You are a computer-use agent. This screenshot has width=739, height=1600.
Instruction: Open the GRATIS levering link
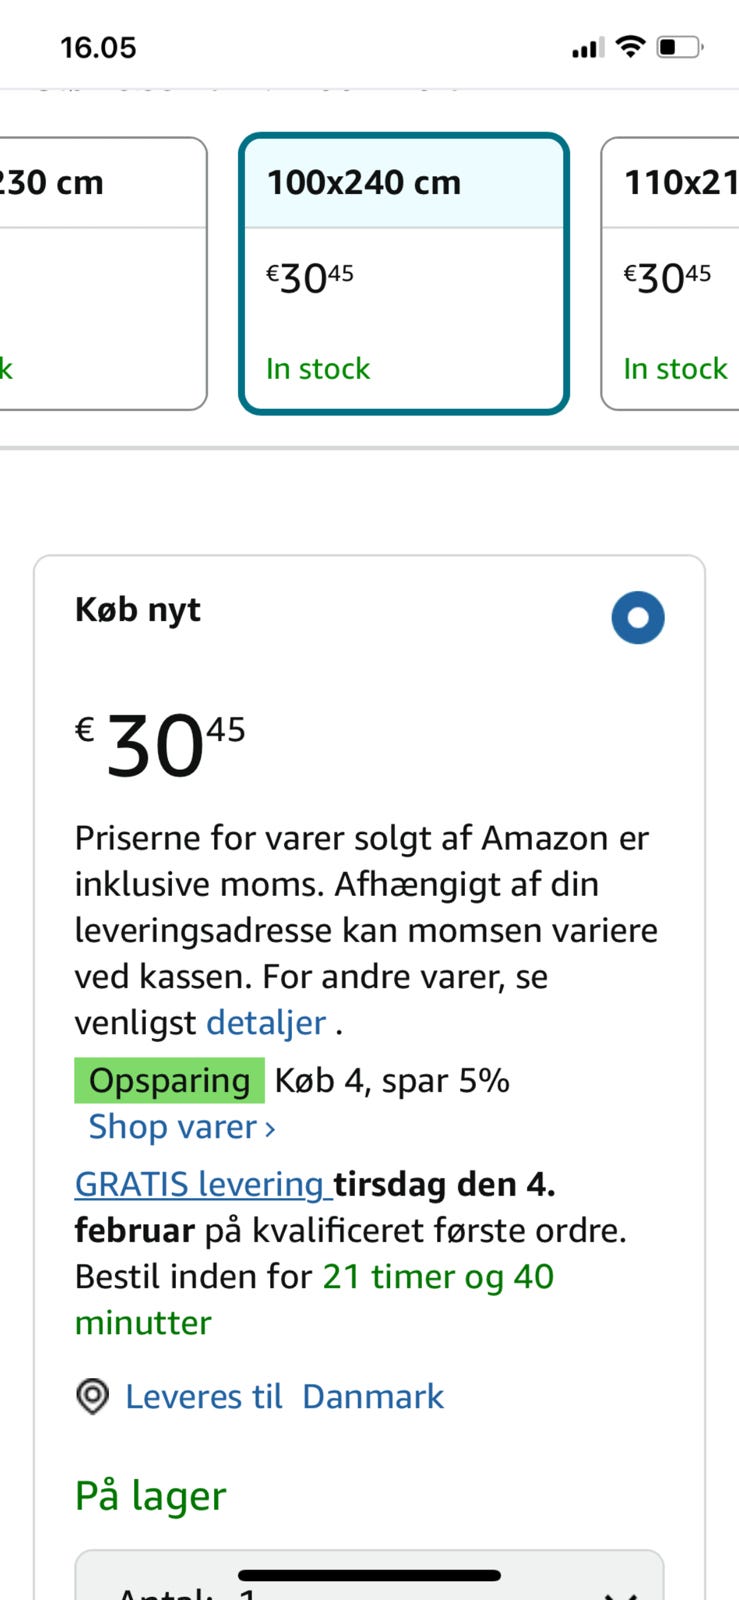point(200,1184)
